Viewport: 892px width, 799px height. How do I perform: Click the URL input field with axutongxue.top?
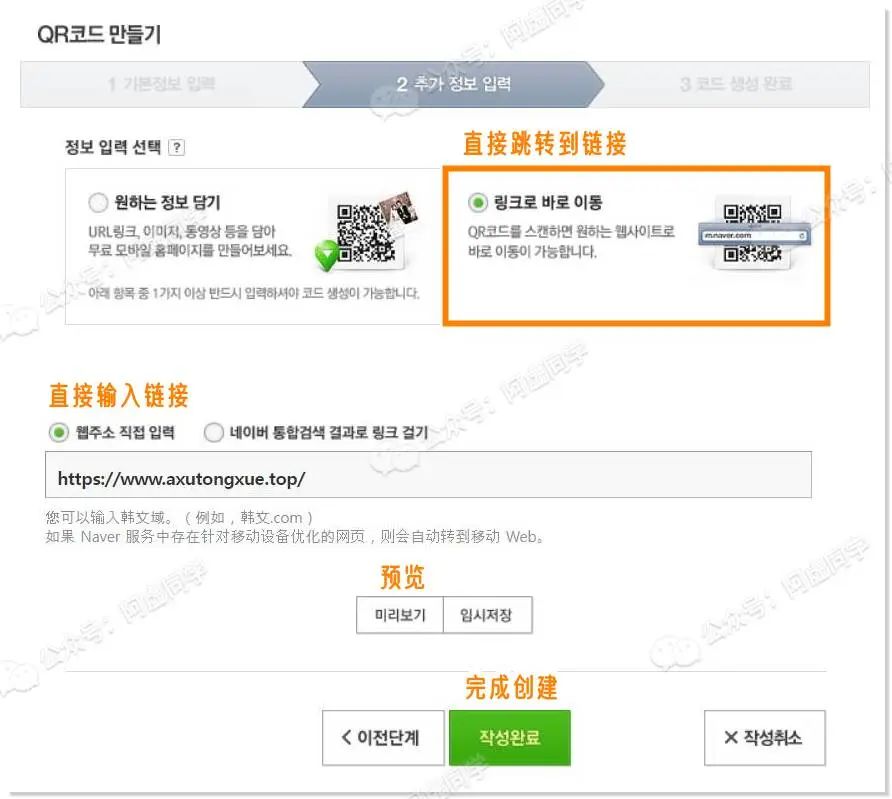click(428, 474)
